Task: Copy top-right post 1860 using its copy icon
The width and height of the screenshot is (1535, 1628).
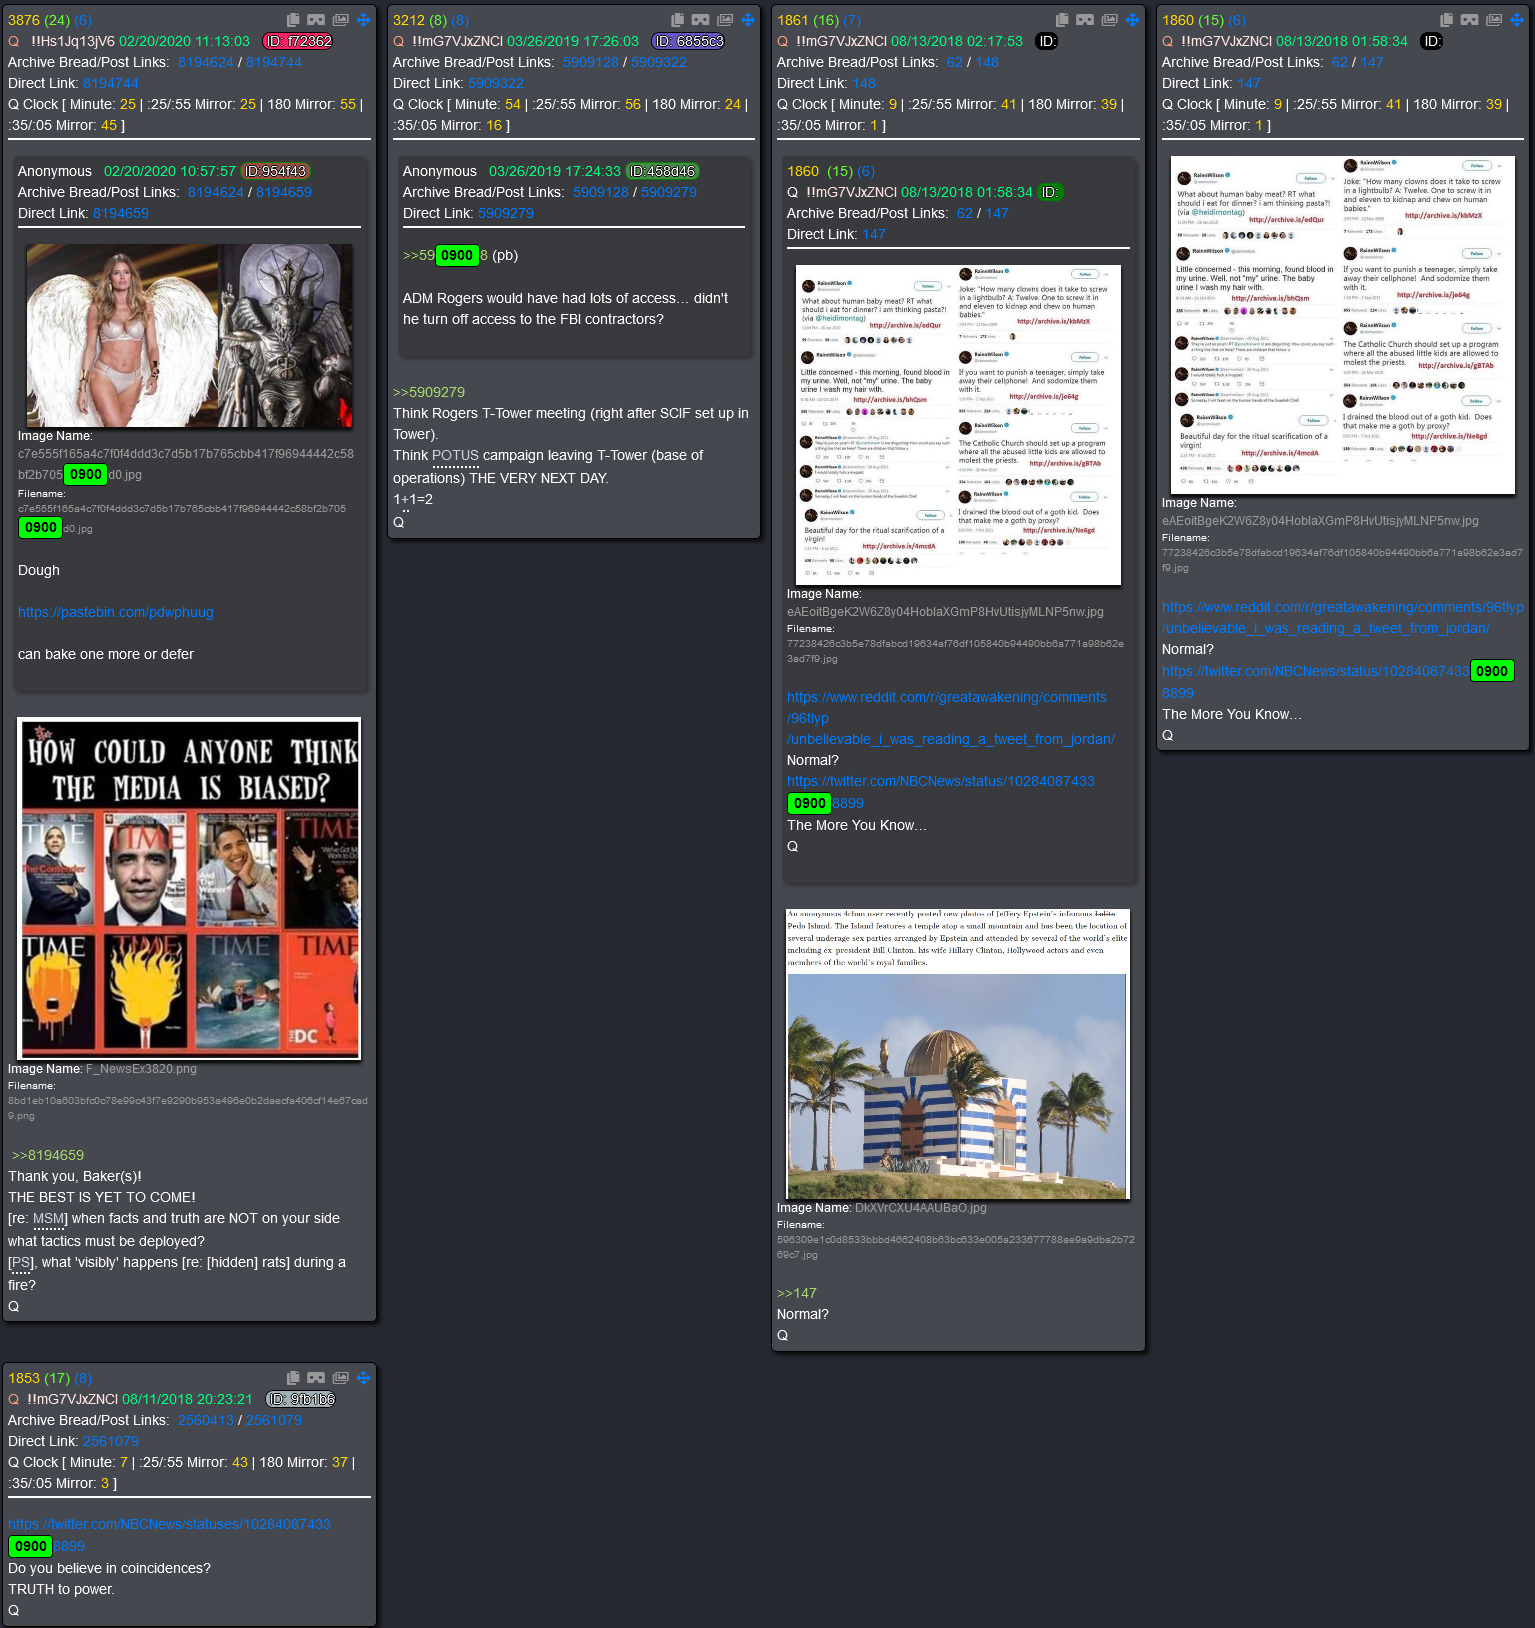Action: click(x=1446, y=20)
